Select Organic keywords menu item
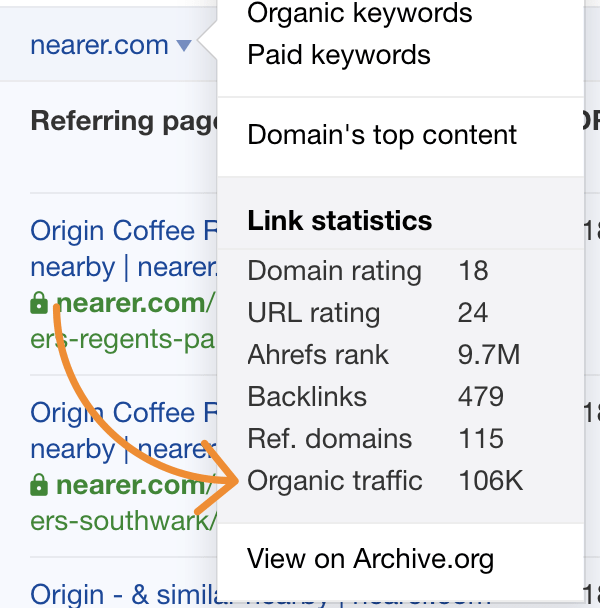This screenshot has height=608, width=600. coord(360,14)
